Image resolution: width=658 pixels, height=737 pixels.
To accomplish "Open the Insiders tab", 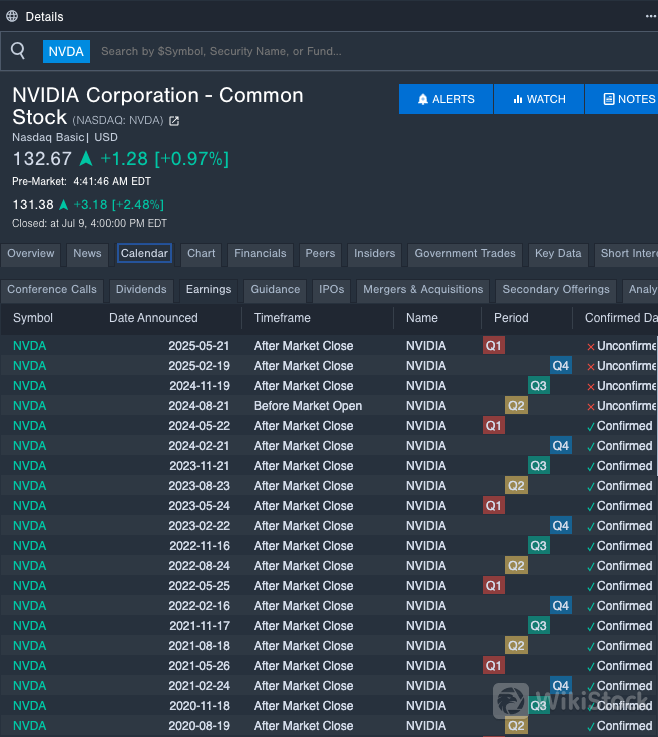I will coord(374,254).
